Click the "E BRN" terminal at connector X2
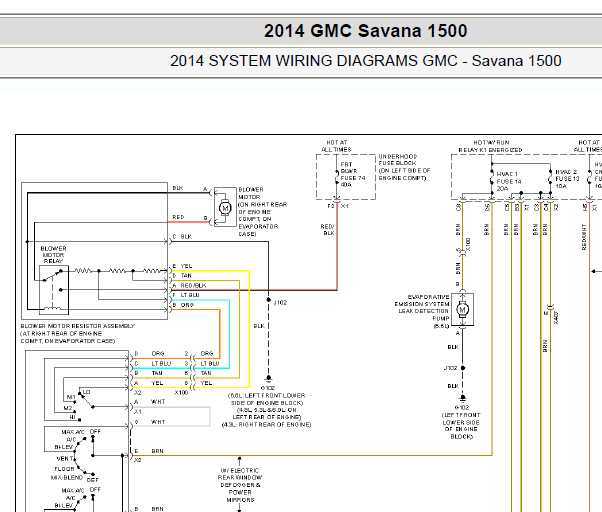 coord(149,451)
